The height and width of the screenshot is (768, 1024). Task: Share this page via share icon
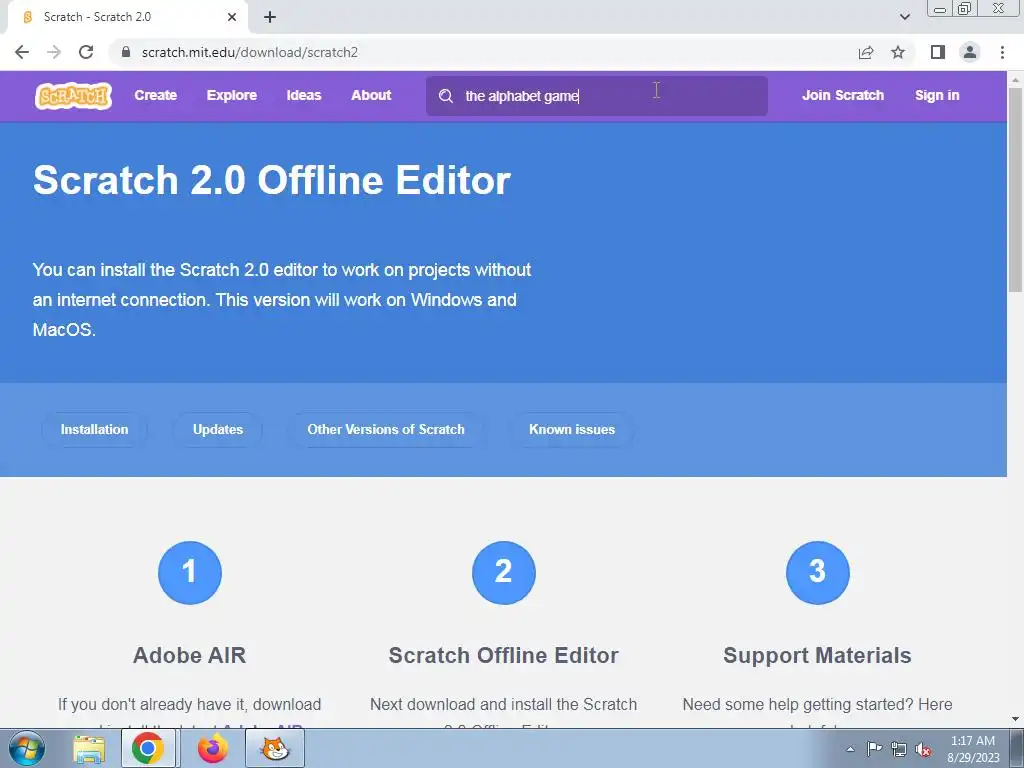tap(866, 52)
